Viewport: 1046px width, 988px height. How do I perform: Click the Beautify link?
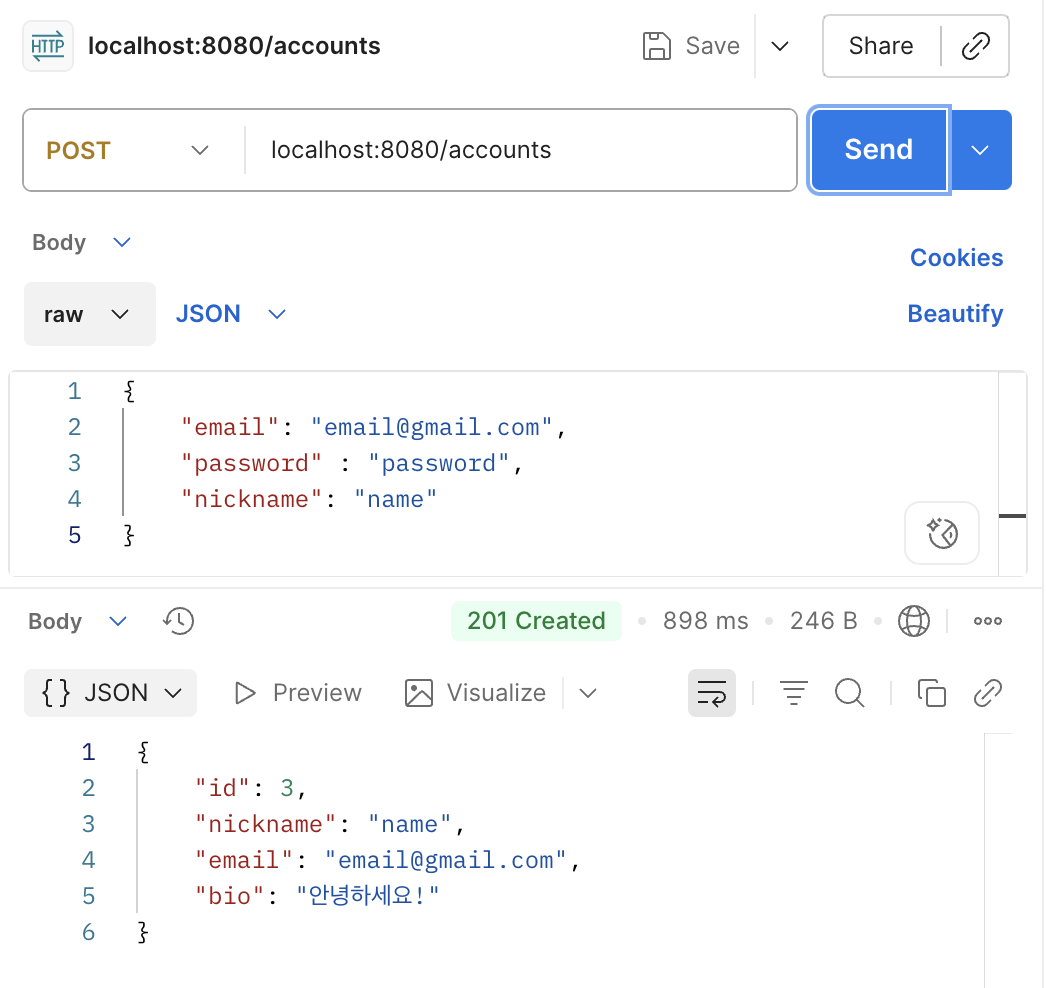tap(955, 314)
